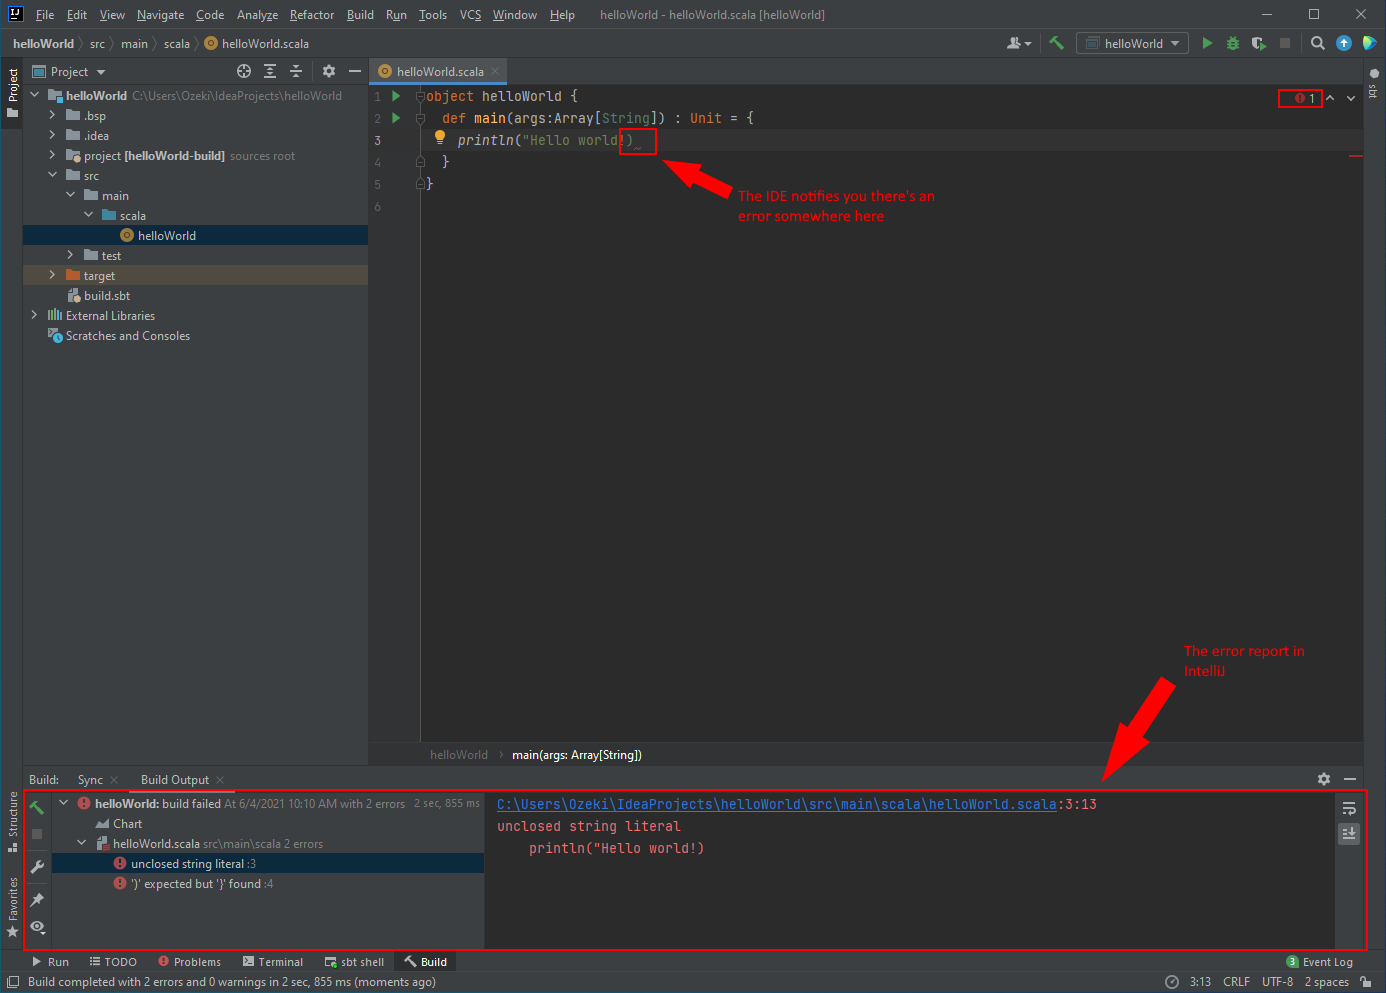The width and height of the screenshot is (1386, 993).
Task: Open helloWorld.scala file path link in output
Action: point(777,804)
